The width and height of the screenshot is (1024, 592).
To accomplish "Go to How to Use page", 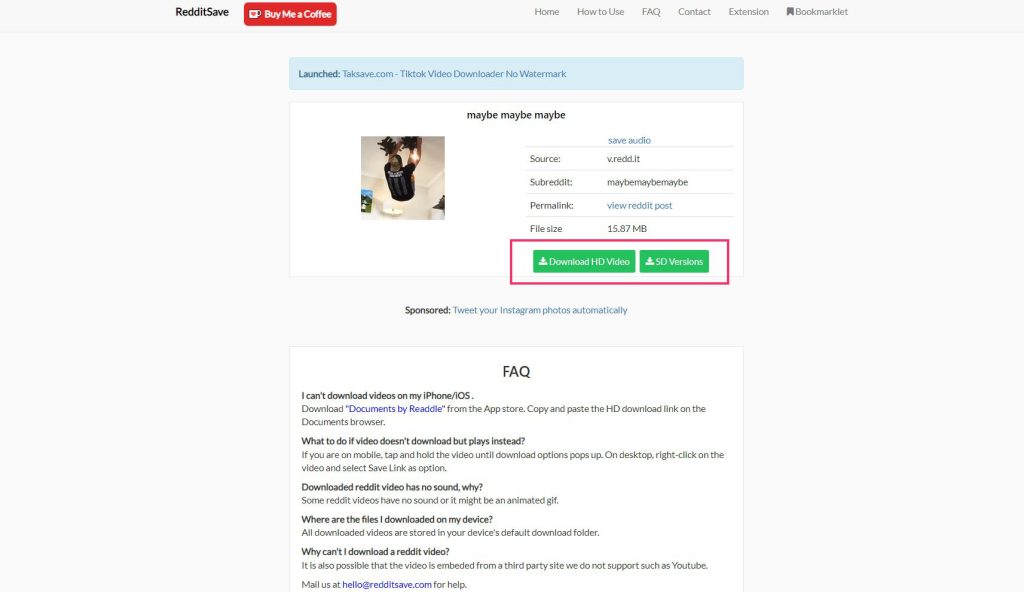I will [x=600, y=12].
